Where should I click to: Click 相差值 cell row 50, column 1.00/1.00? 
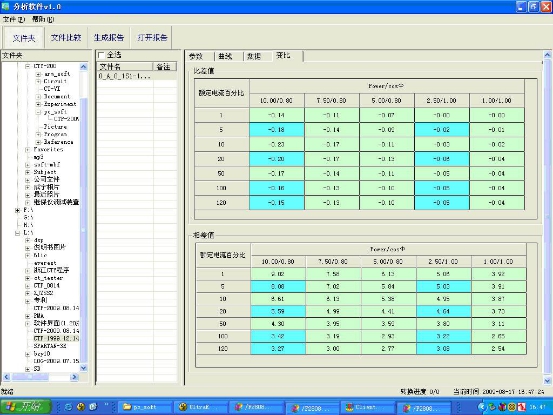coord(498,323)
